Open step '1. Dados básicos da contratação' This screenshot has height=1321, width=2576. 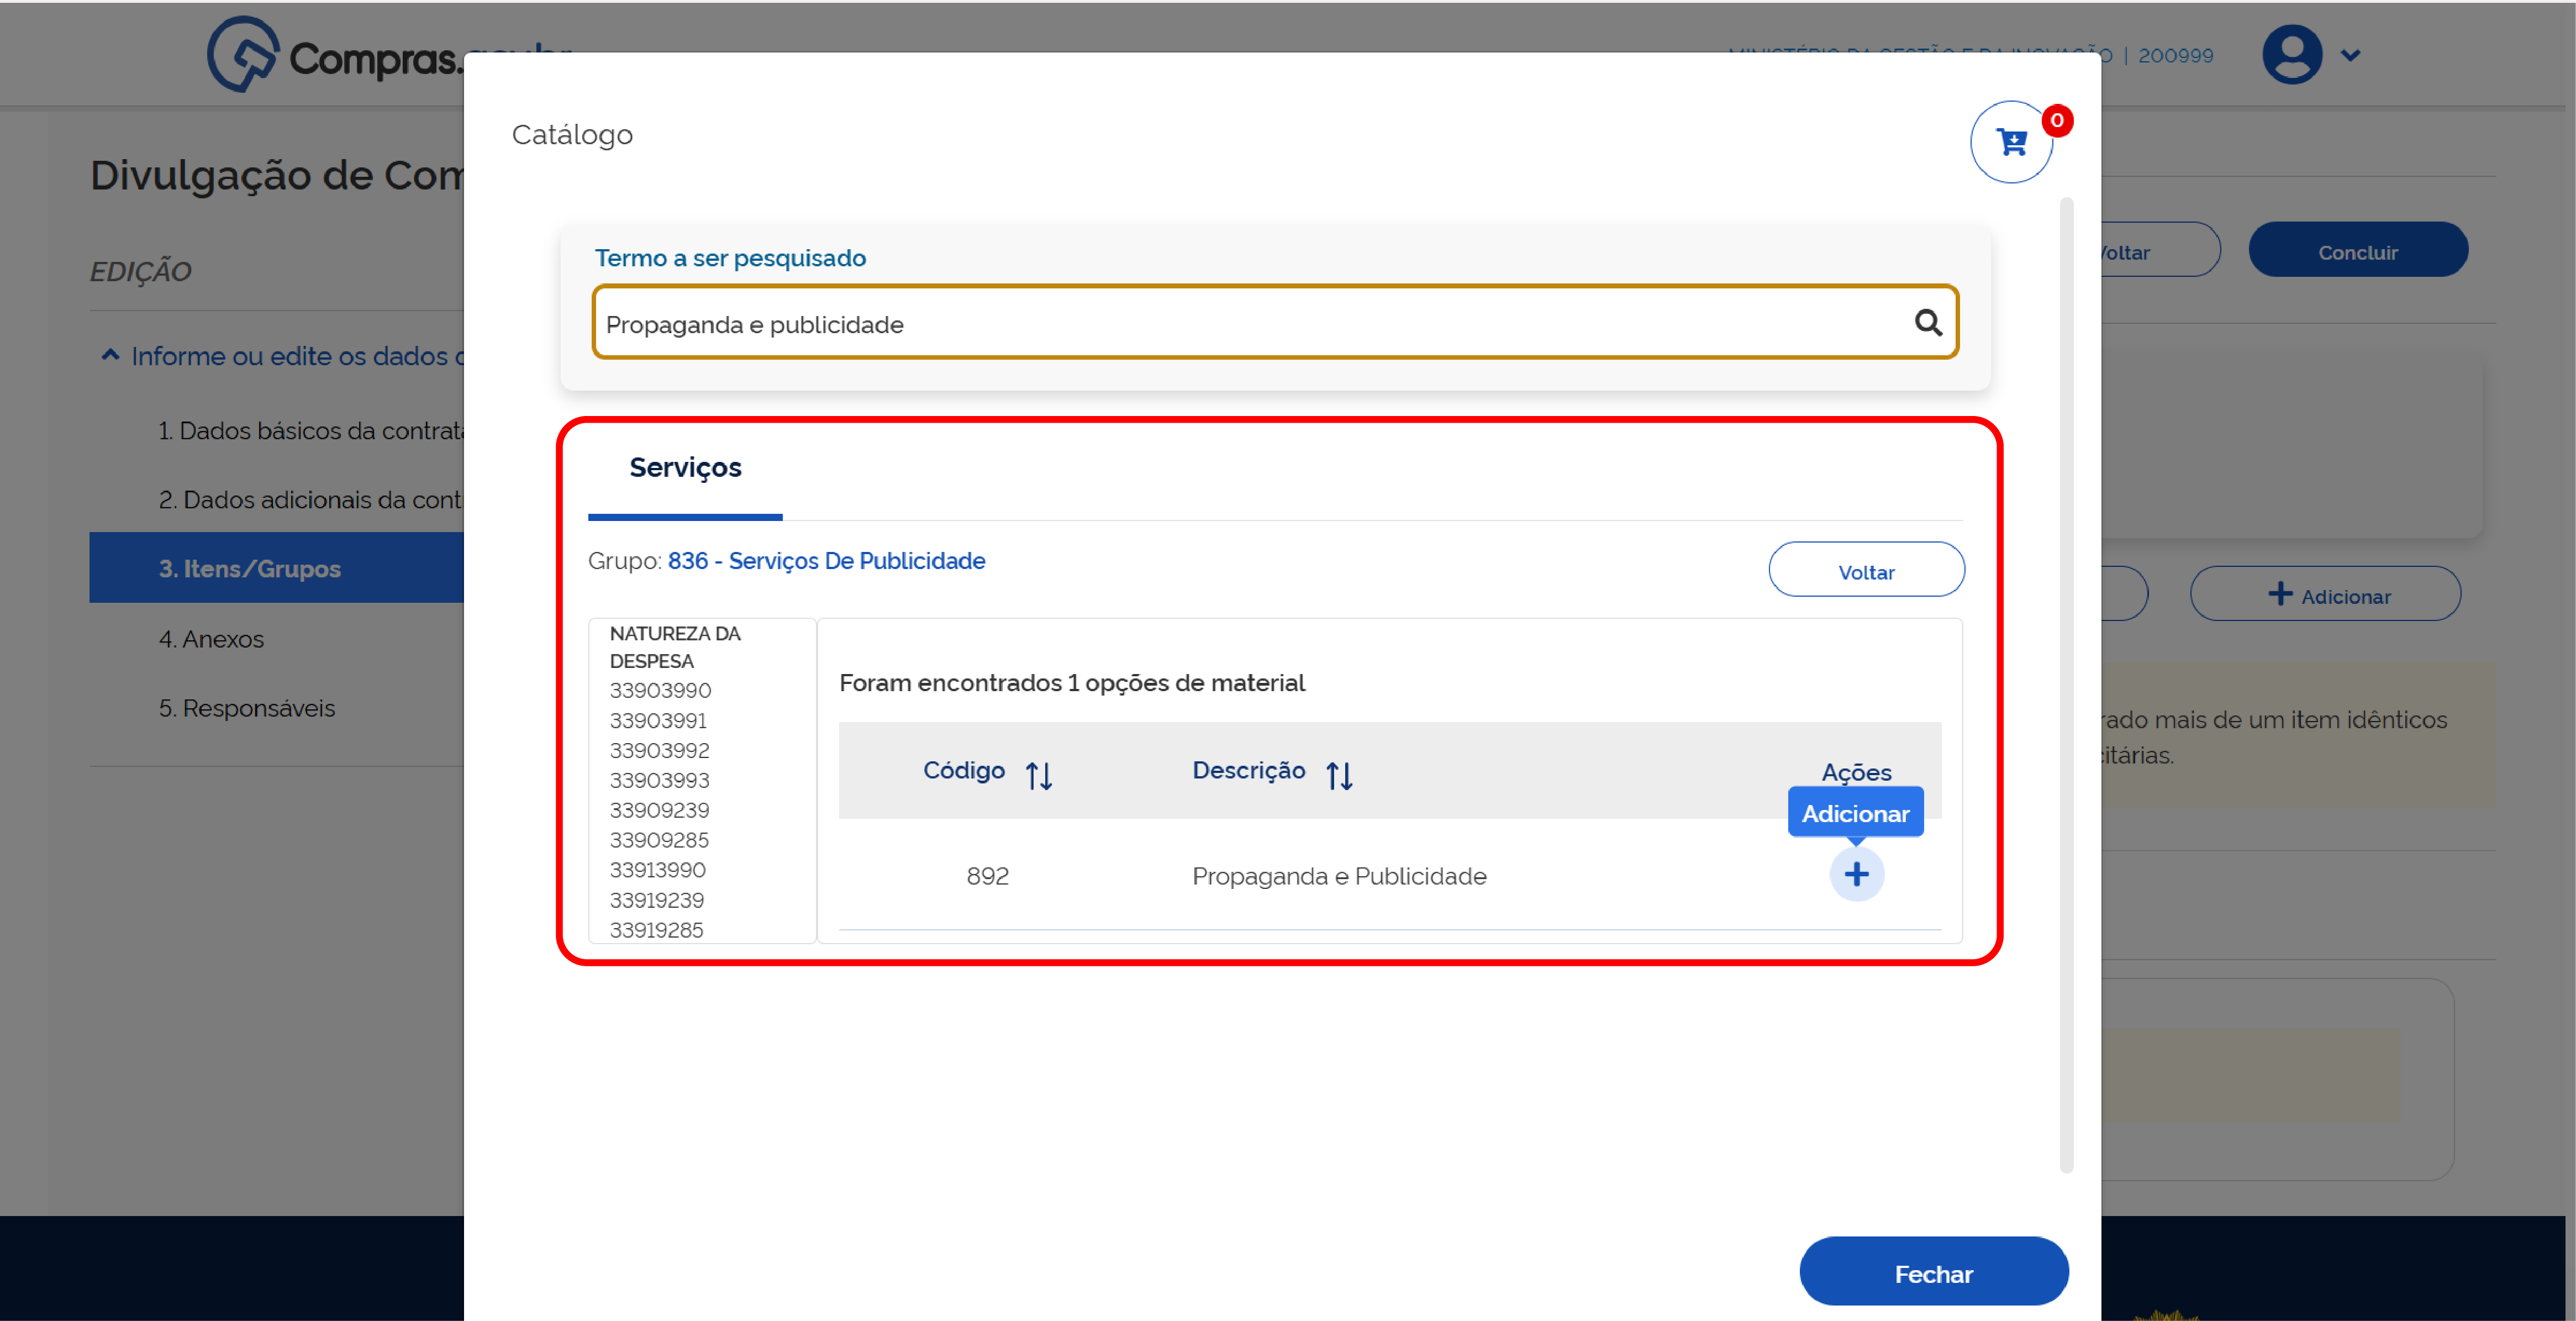pos(311,431)
